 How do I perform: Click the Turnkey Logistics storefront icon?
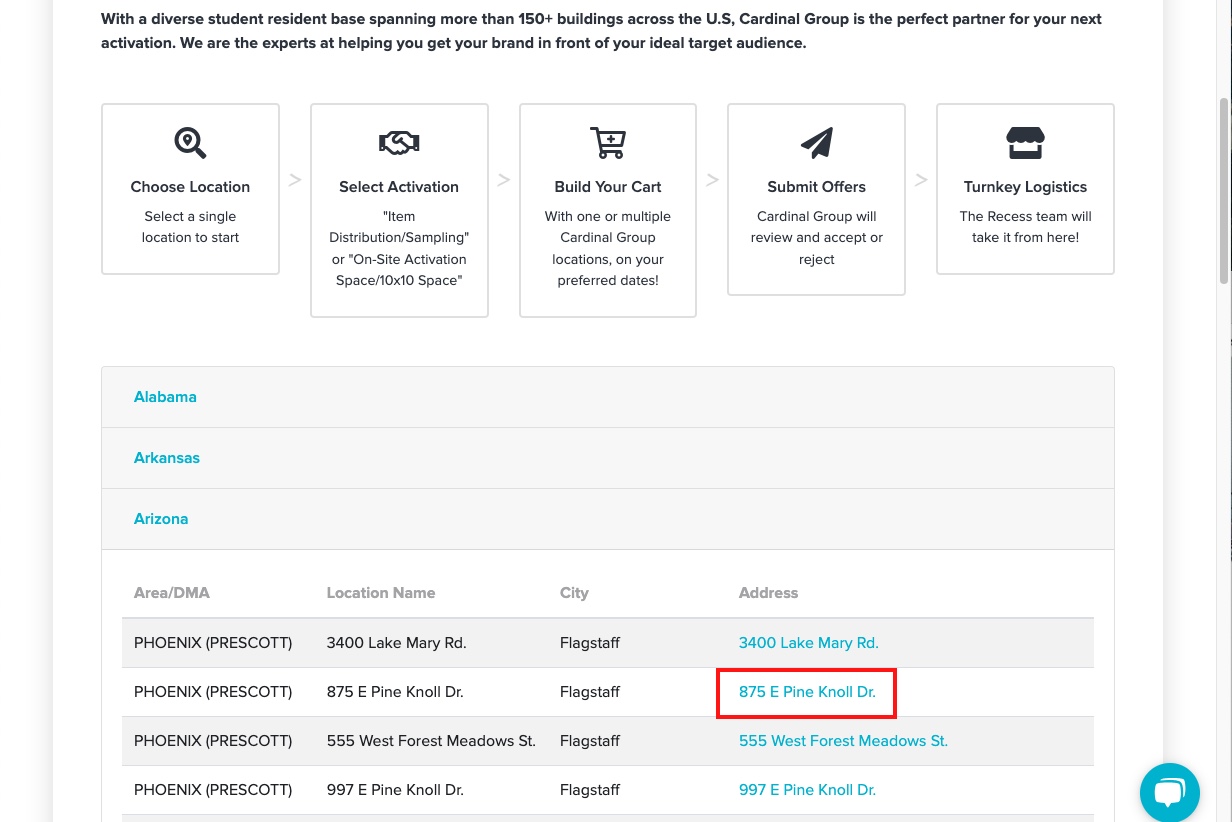coord(1025,143)
